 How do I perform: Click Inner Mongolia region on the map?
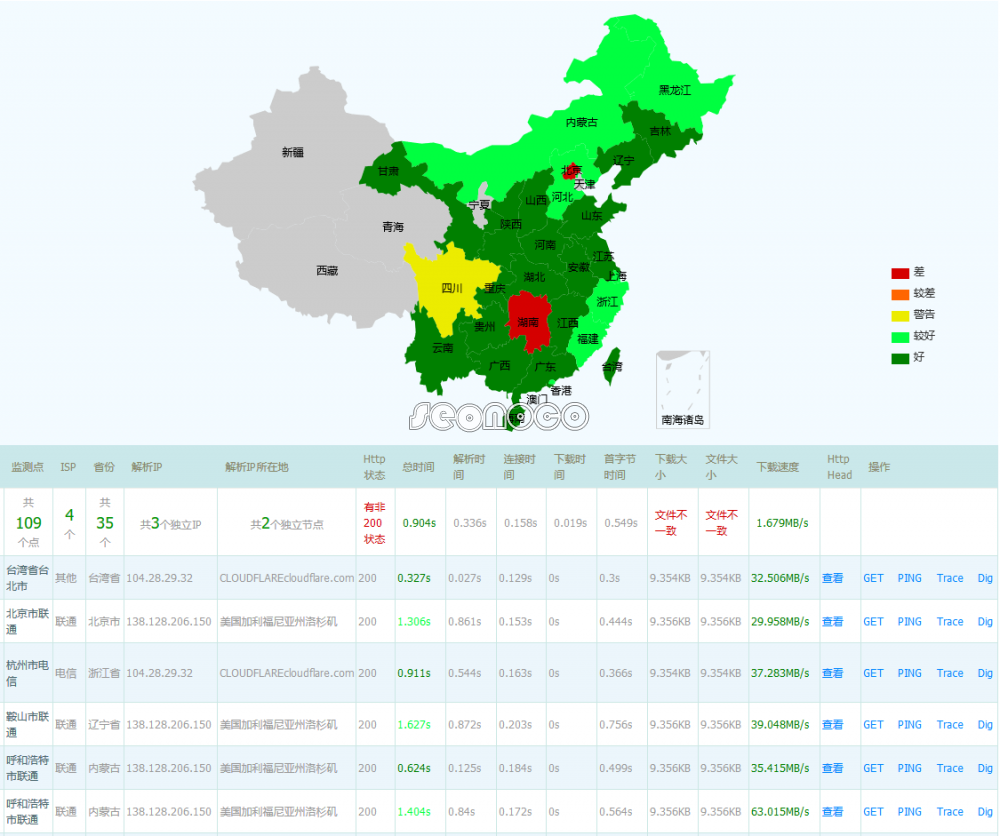point(580,122)
